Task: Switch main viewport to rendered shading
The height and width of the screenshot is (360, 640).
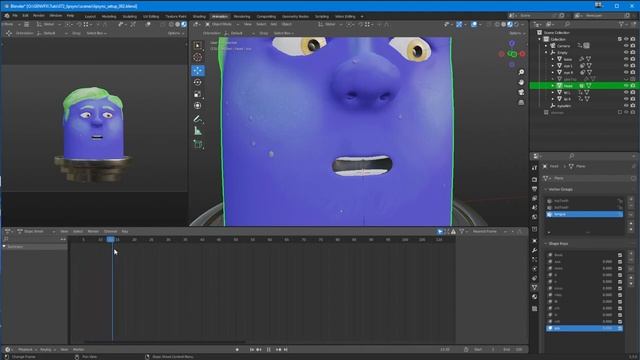Action: click(x=516, y=24)
